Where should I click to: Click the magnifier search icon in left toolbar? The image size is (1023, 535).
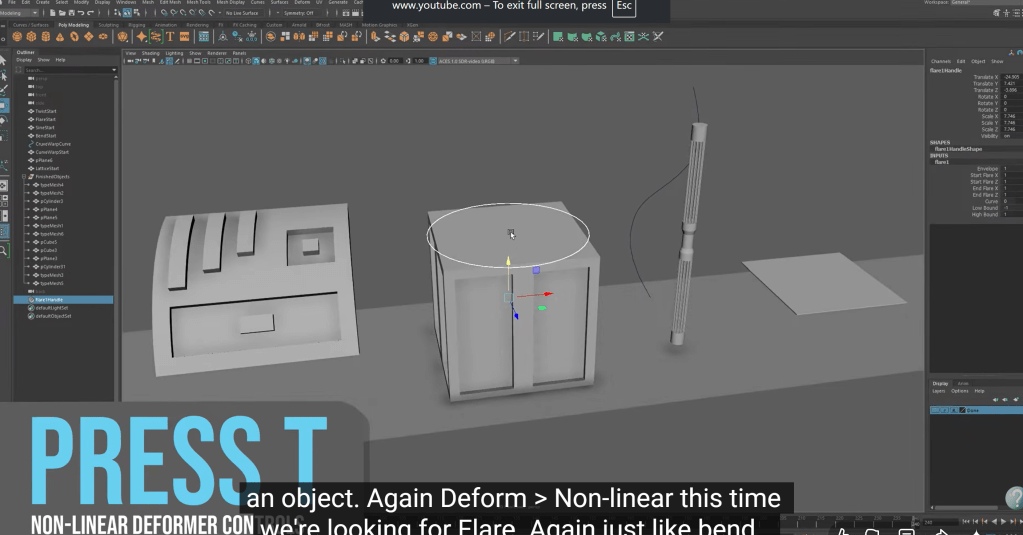pos(4,251)
